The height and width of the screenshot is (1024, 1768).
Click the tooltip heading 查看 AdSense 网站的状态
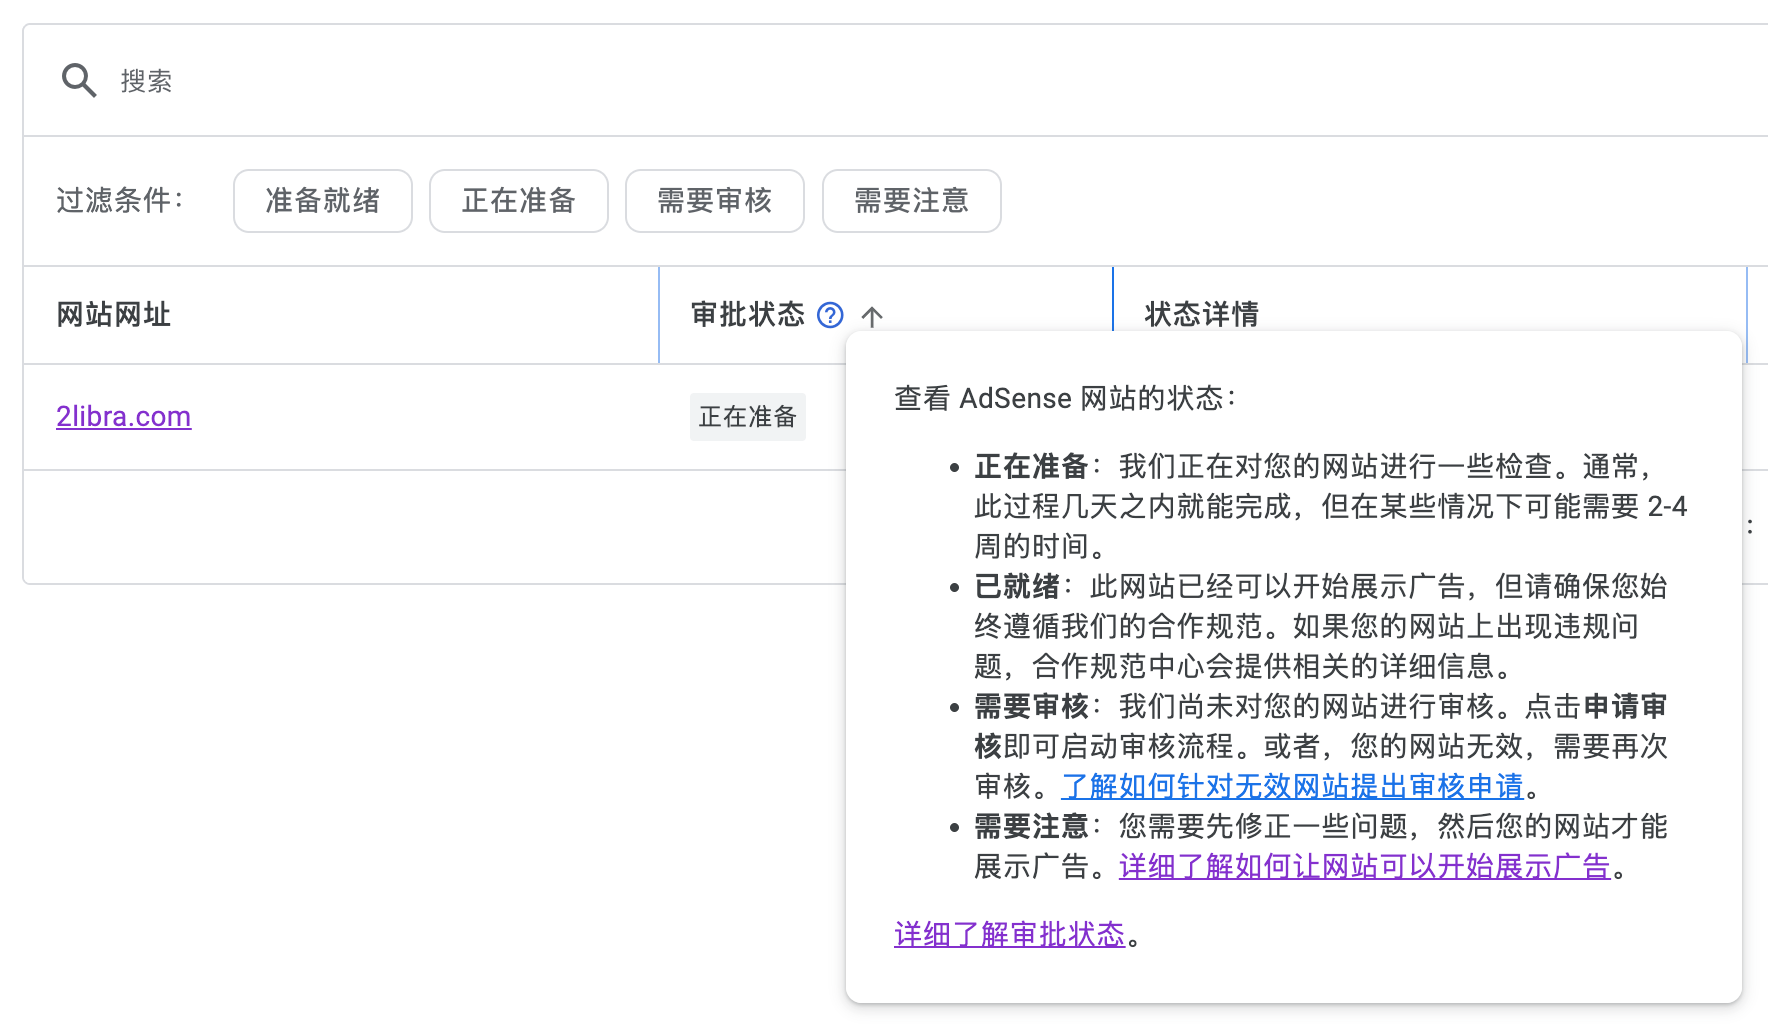point(1064,398)
